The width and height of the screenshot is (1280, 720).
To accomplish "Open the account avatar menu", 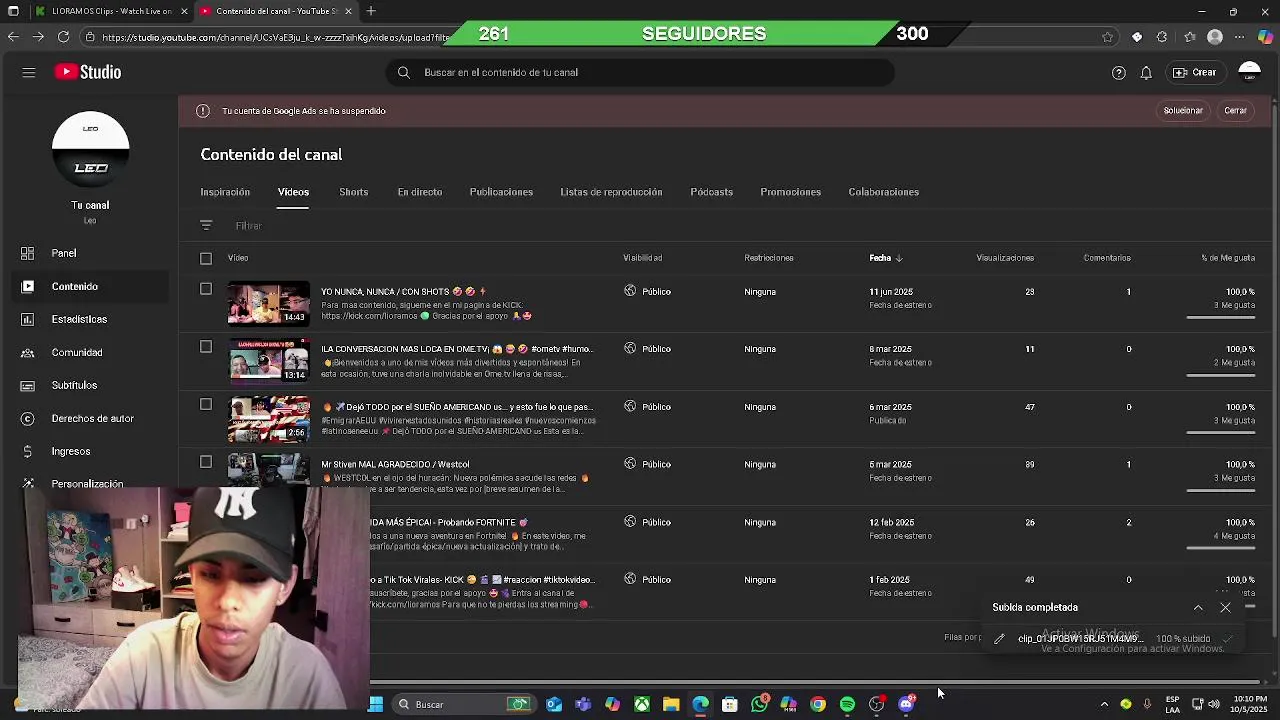I will [1249, 72].
